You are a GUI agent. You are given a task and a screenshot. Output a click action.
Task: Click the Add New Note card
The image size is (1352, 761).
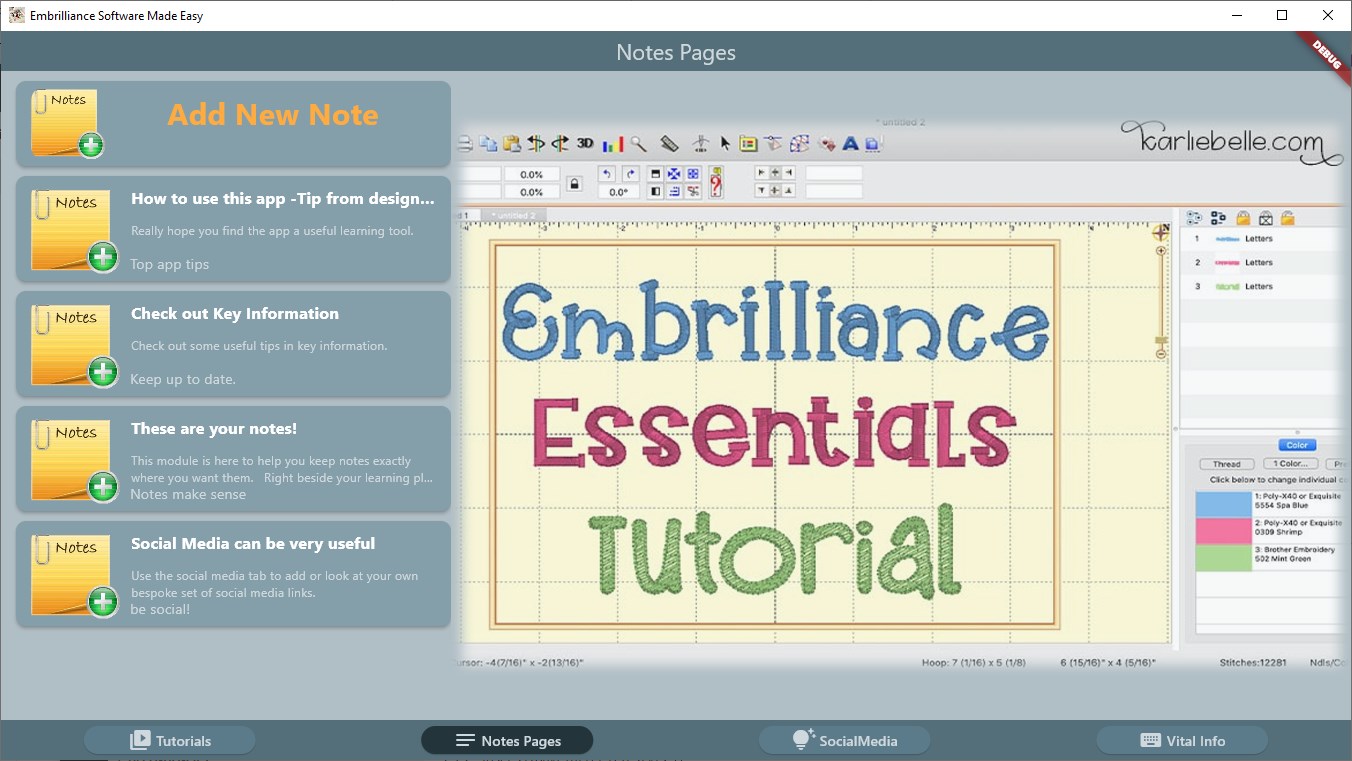coord(232,125)
